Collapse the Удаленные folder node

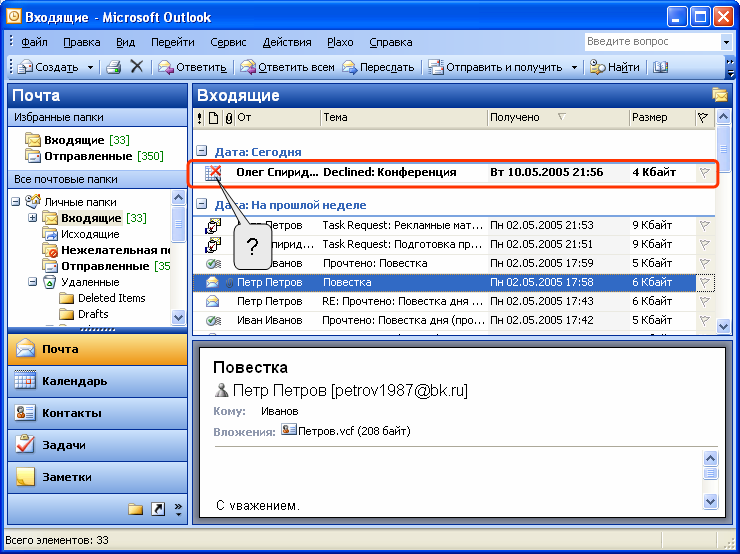point(33,282)
